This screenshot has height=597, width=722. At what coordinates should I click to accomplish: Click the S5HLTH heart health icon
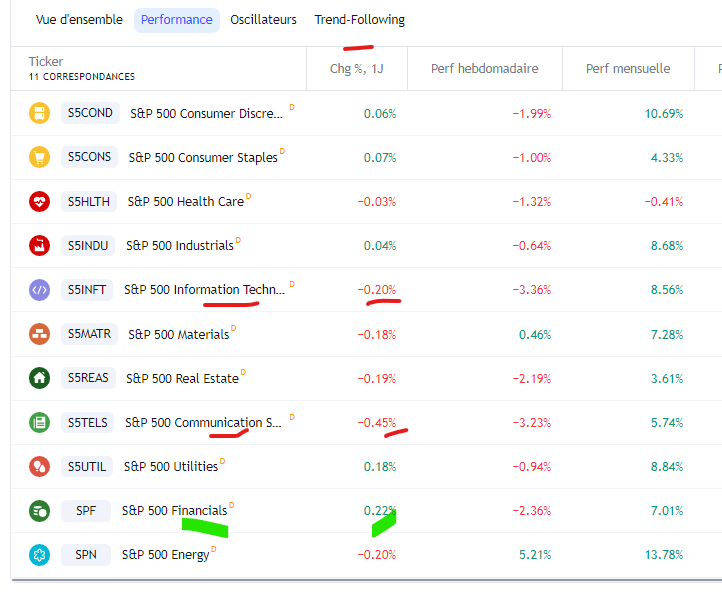pos(40,202)
